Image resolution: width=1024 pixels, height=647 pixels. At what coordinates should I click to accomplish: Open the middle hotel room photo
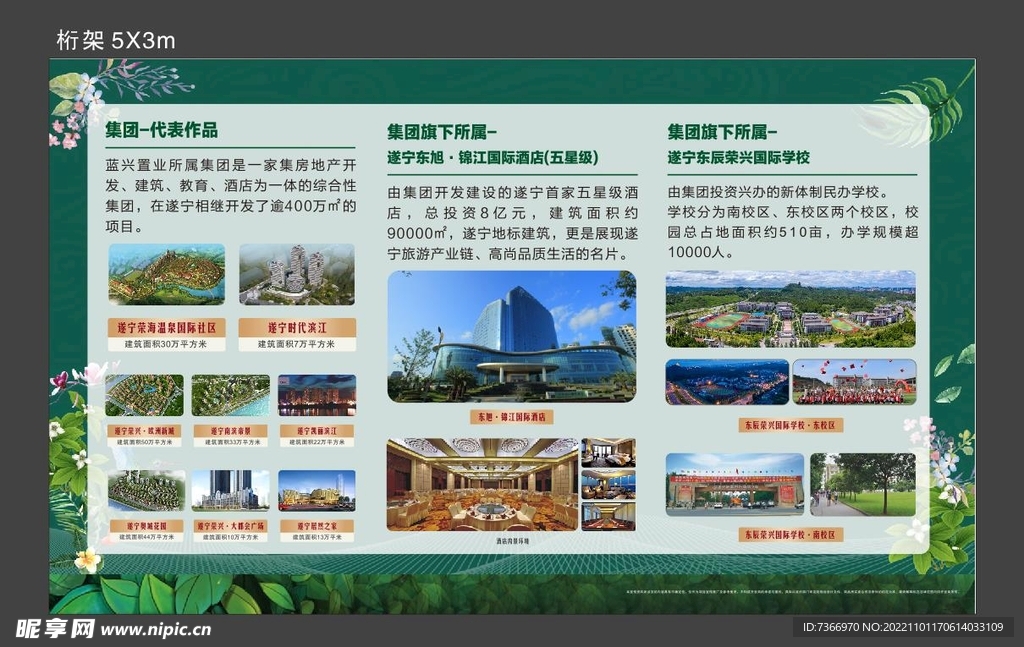coord(608,484)
